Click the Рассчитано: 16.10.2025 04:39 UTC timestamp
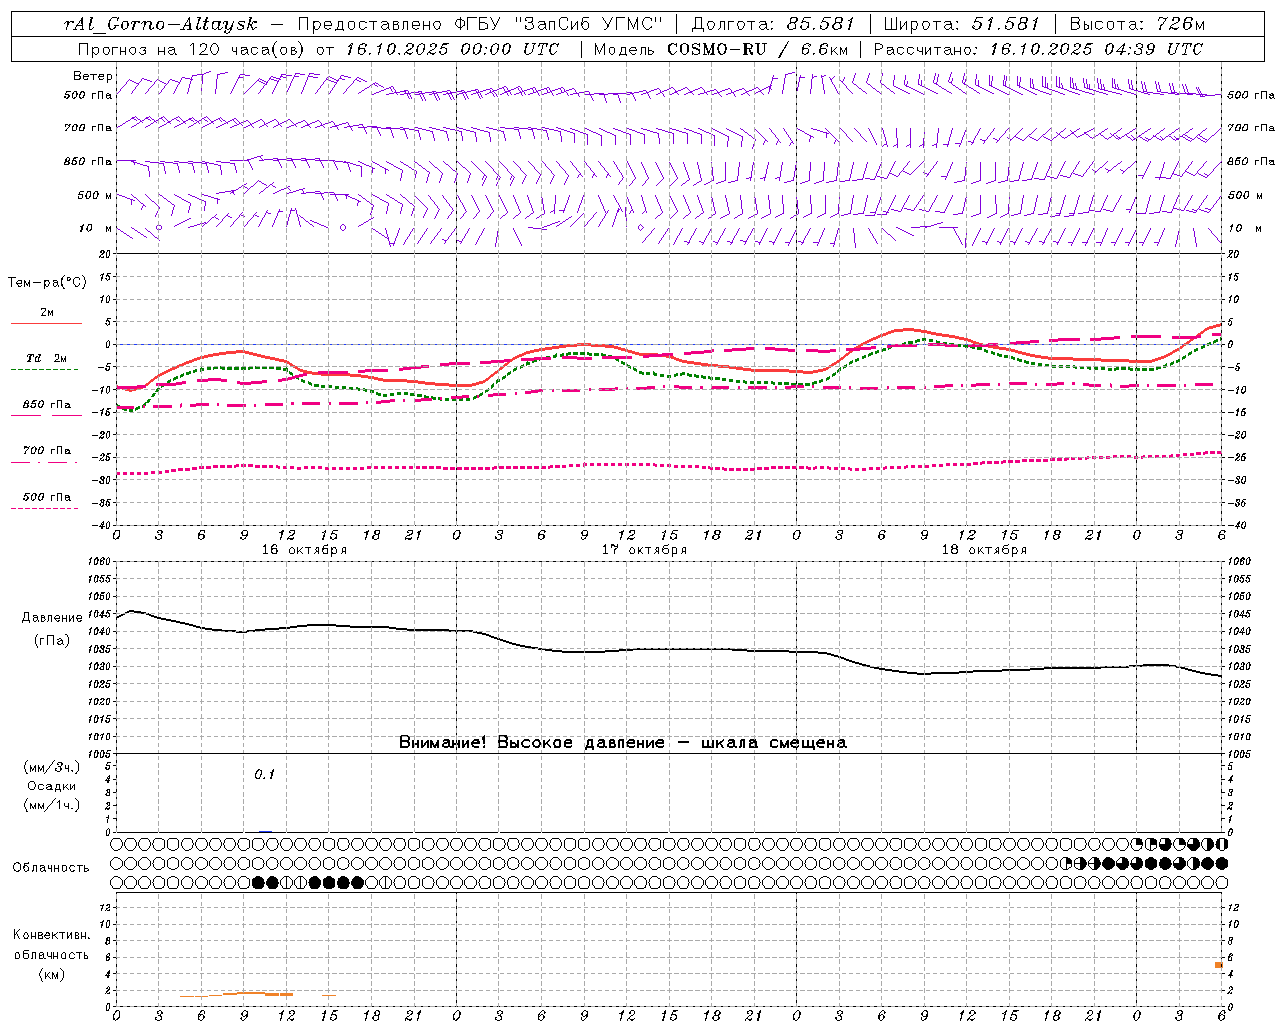Viewport: 1280px width, 1024px height. [x=1038, y=49]
